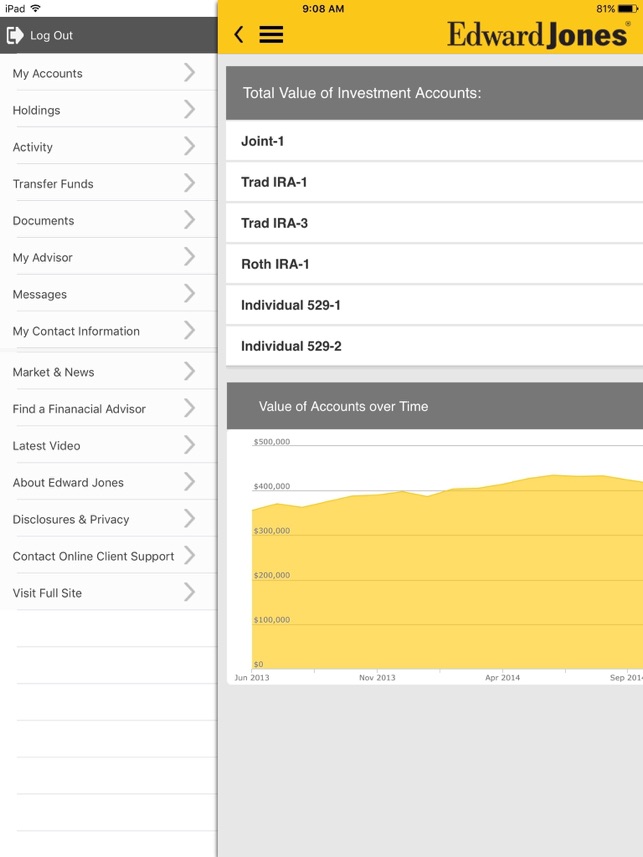Tap the Nov 2013 date label
The image size is (643, 857).
(377, 678)
